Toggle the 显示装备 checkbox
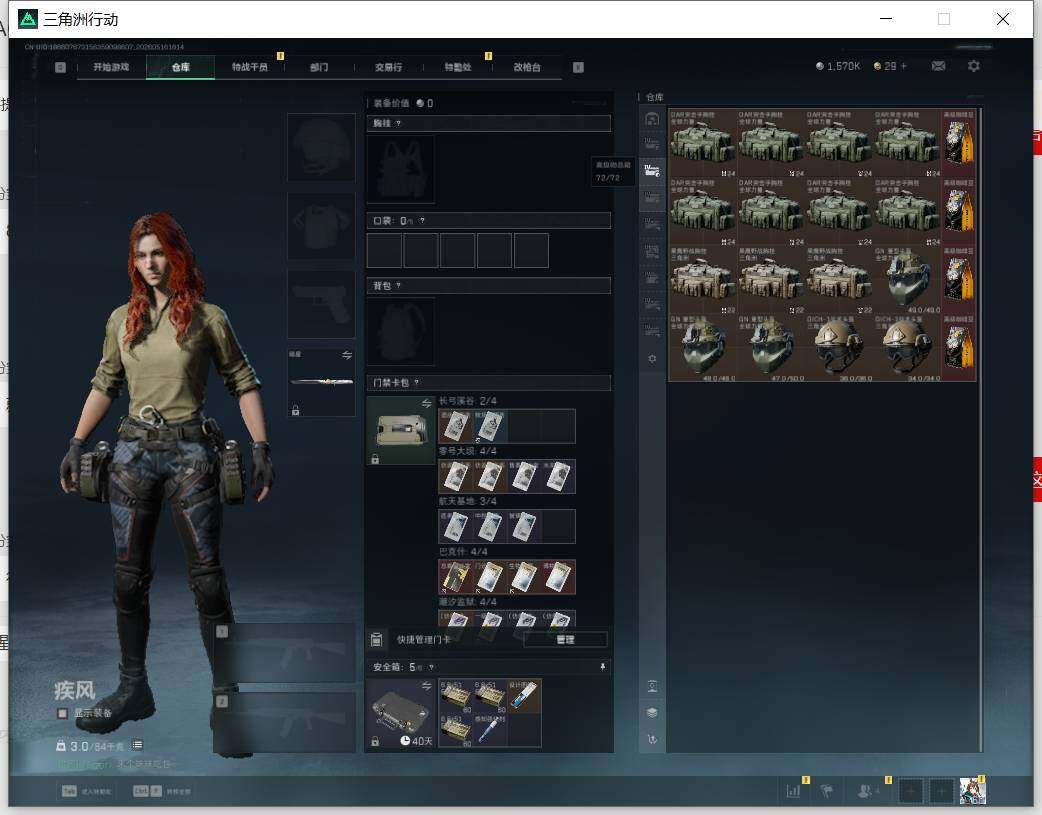Viewport: 1042px width, 815px height. (62, 713)
